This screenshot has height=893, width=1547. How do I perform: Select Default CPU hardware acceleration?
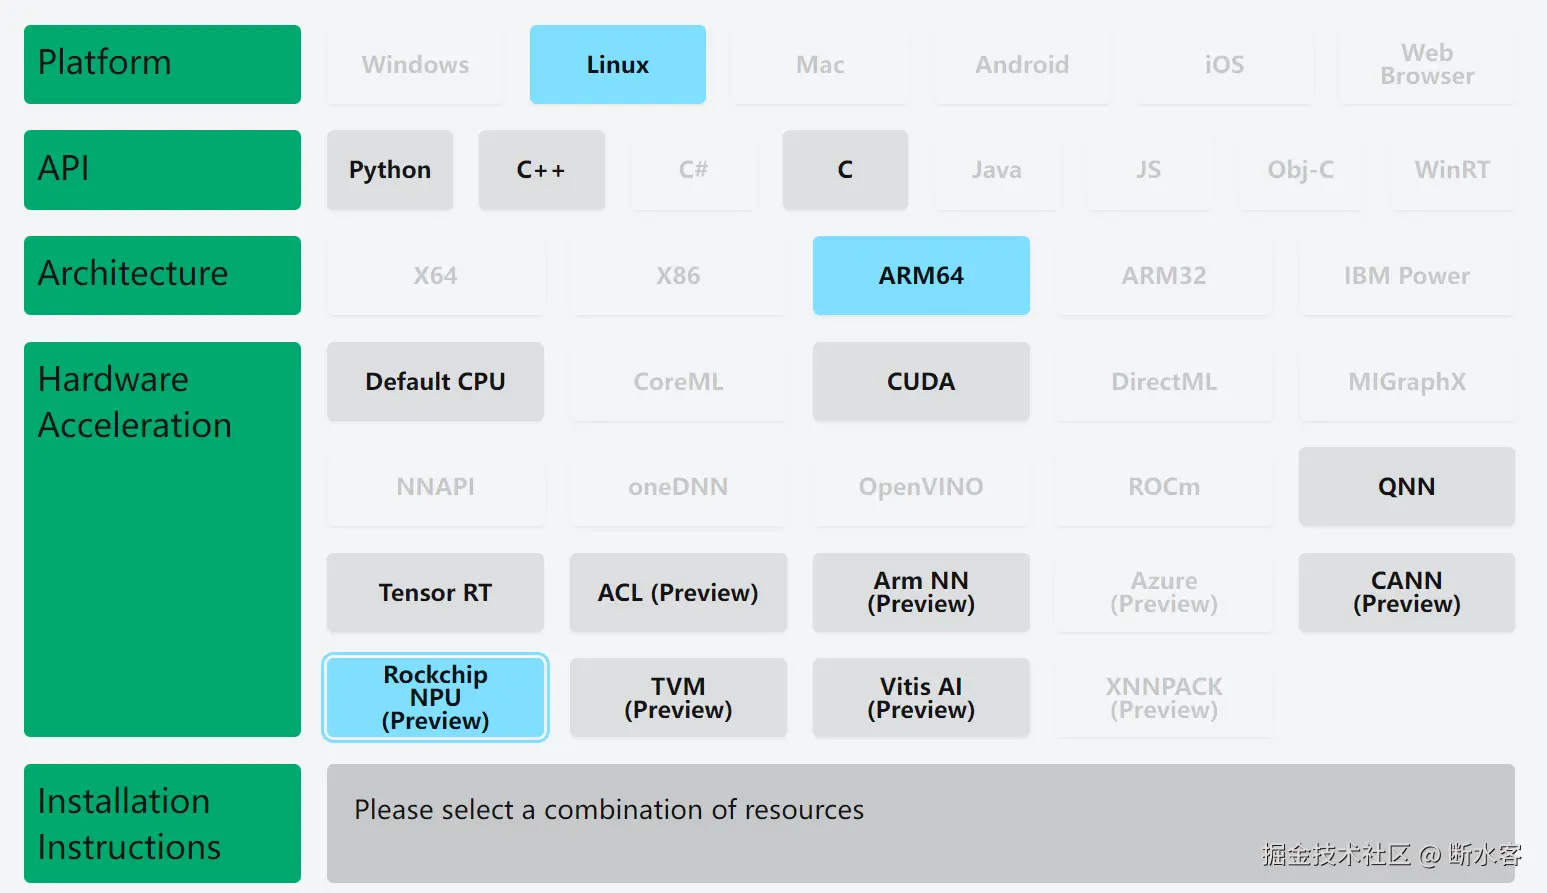click(x=435, y=382)
